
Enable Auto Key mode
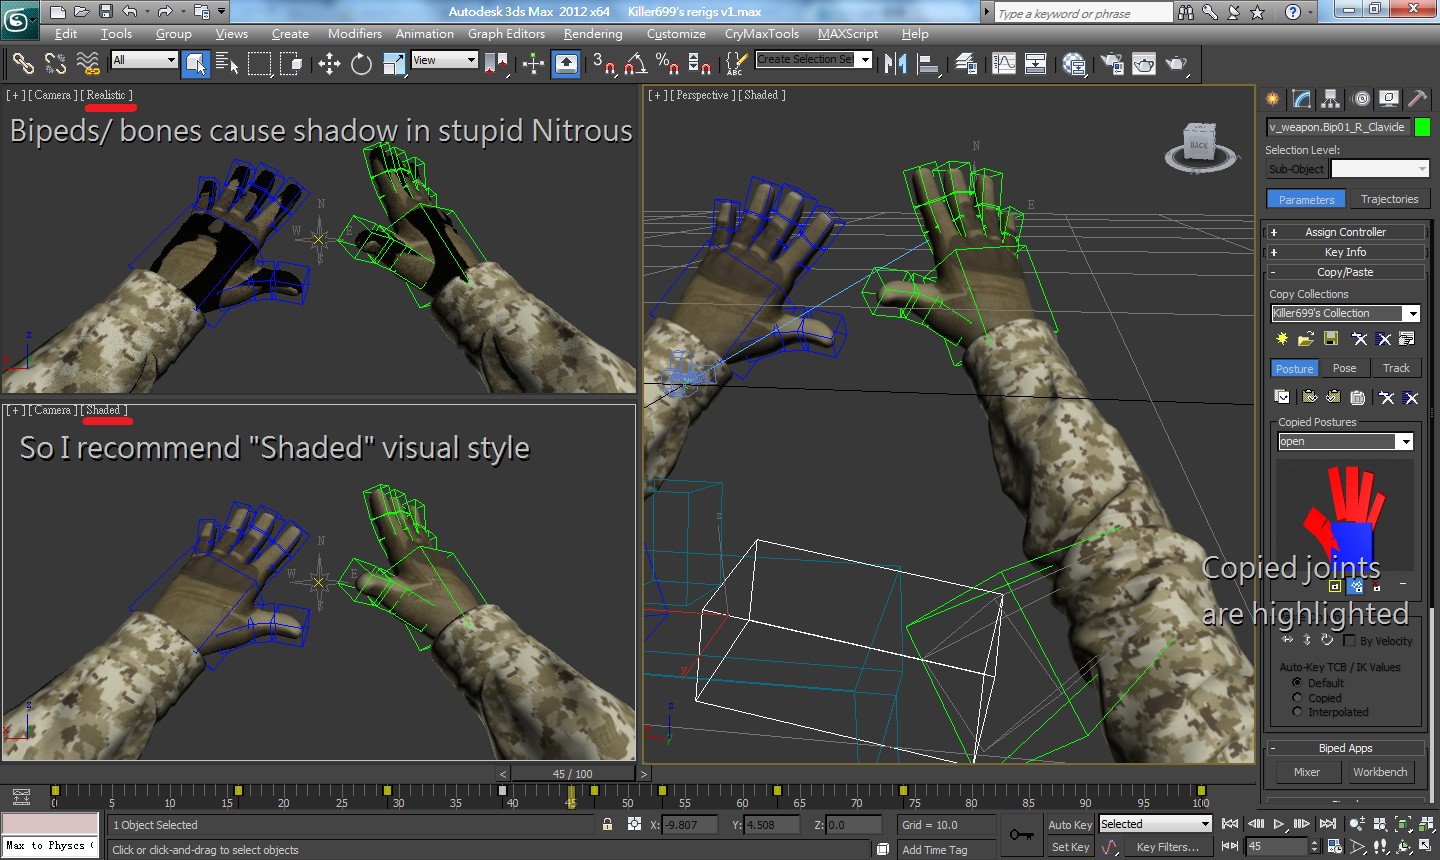(x=1069, y=824)
